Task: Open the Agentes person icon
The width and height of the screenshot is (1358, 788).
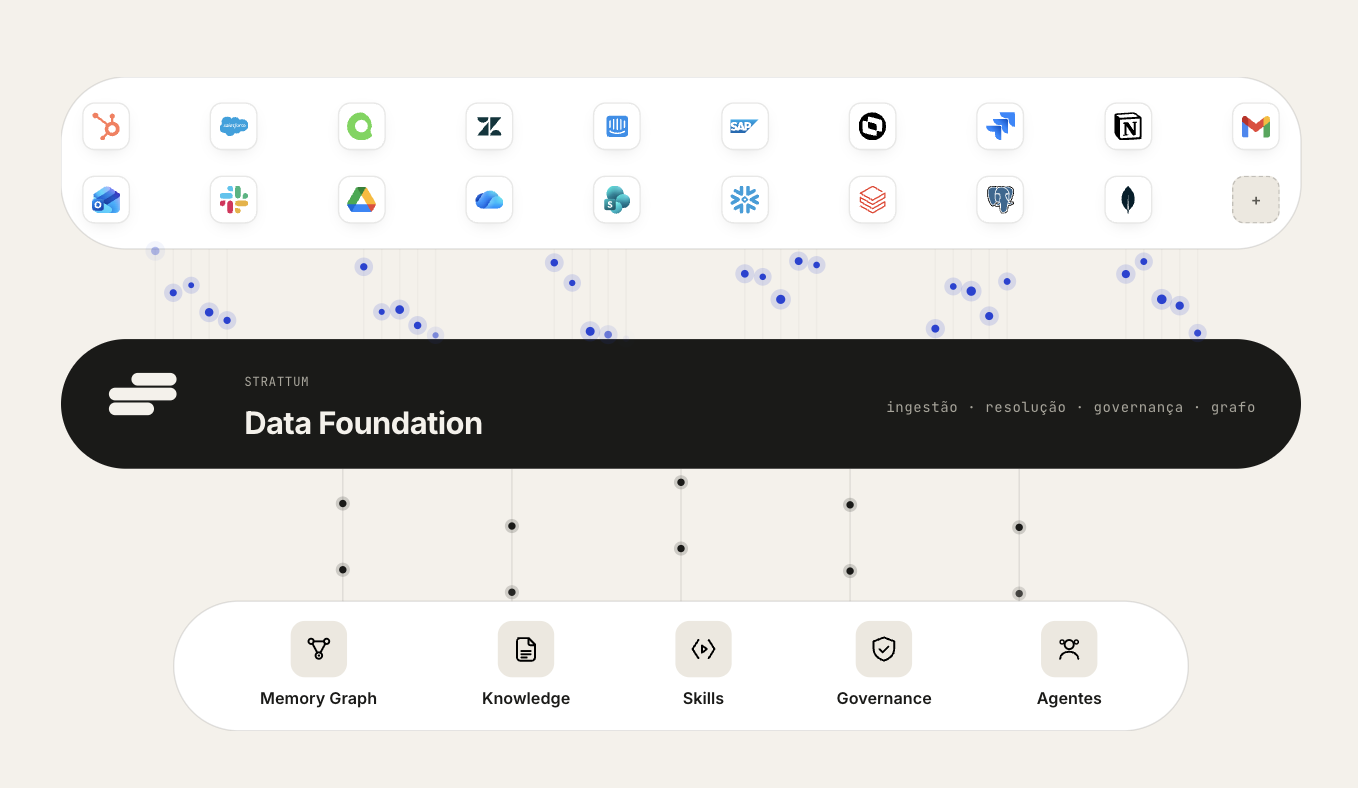Action: point(1069,649)
